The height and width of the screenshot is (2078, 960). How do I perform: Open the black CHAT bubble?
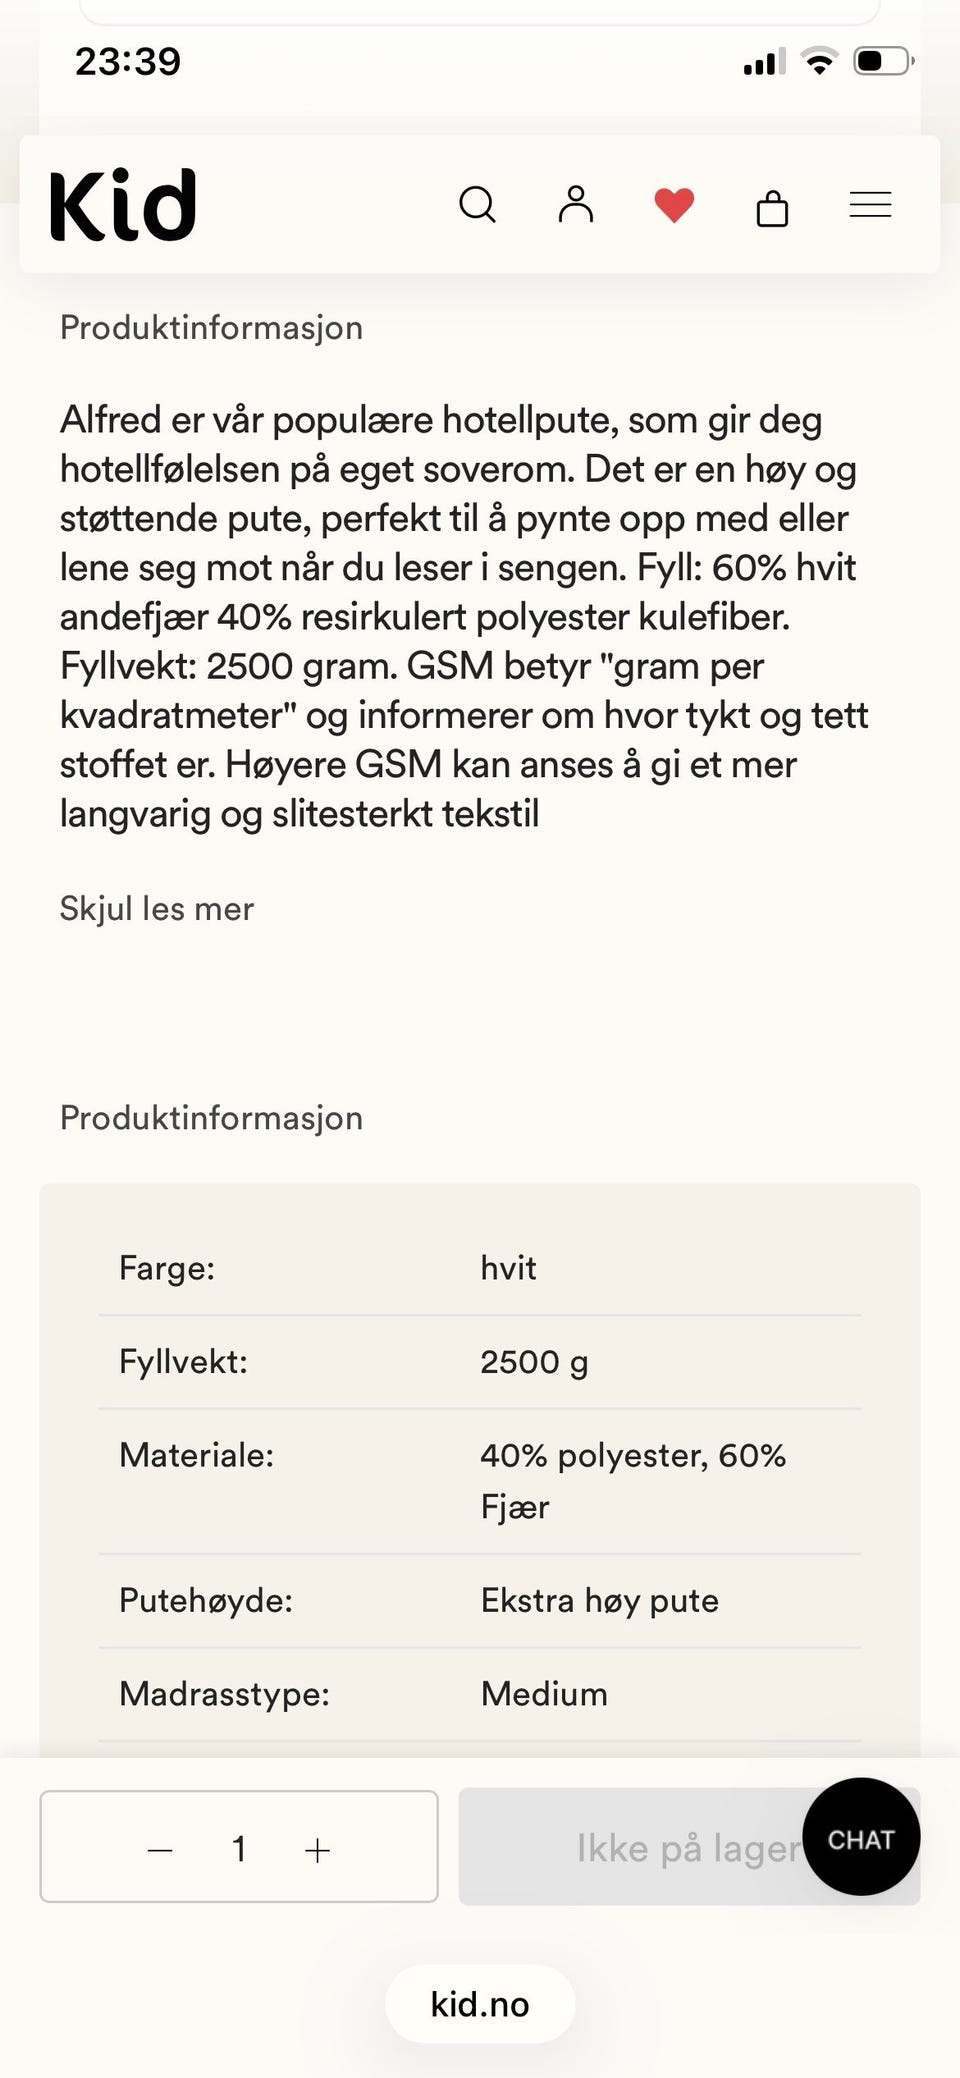[861, 1836]
